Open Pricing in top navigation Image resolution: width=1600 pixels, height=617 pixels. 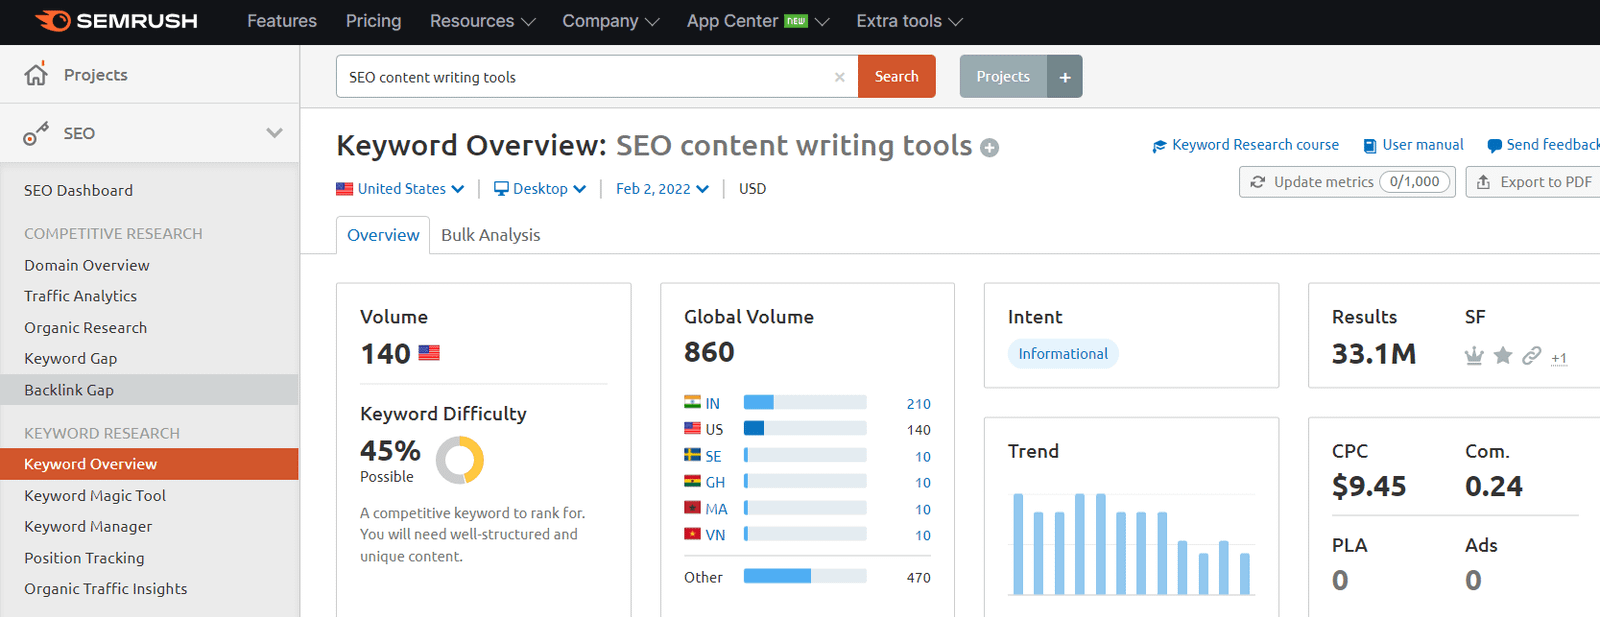pyautogui.click(x=373, y=21)
